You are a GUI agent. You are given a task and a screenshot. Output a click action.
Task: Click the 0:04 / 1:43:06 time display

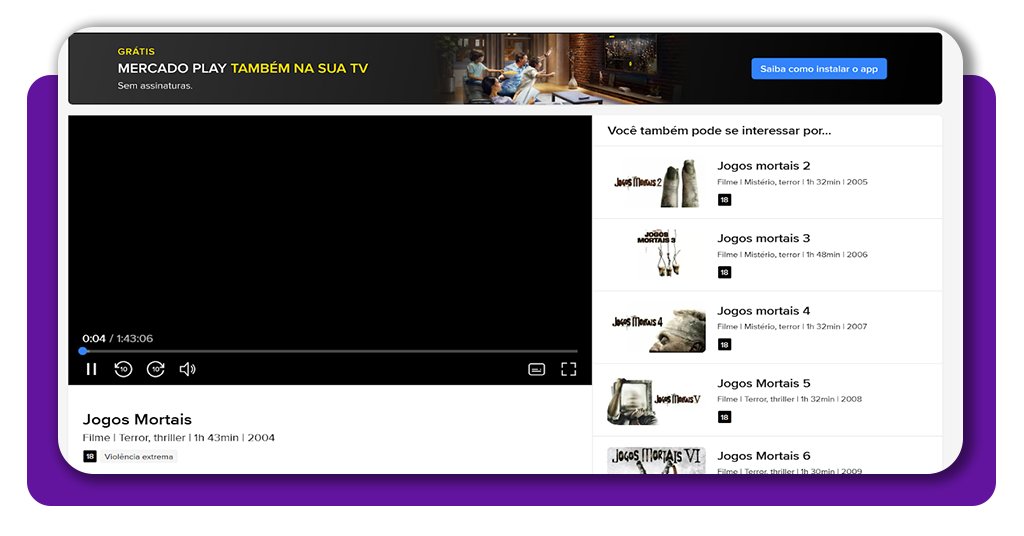point(118,338)
